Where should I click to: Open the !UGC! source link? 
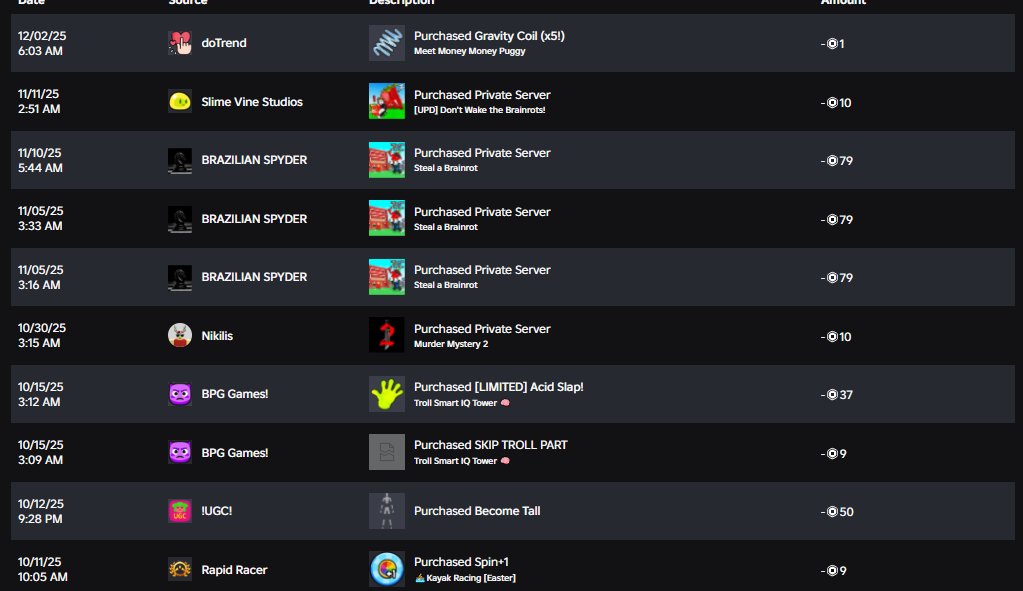tap(217, 511)
